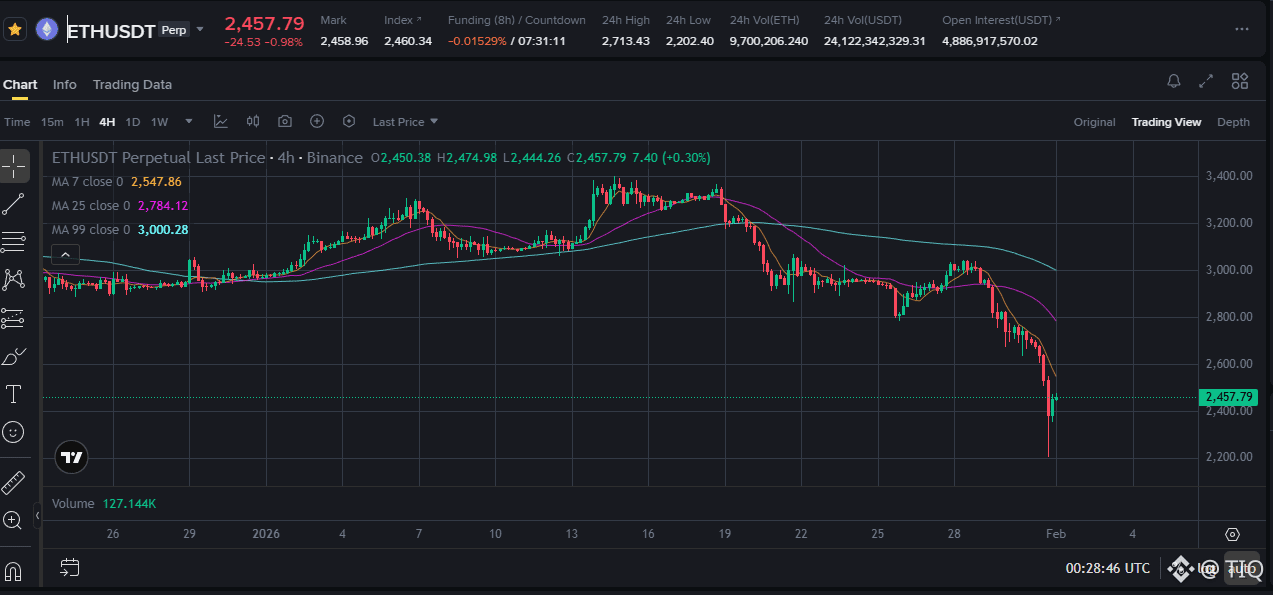Select the 1W timeframe

coord(159,122)
